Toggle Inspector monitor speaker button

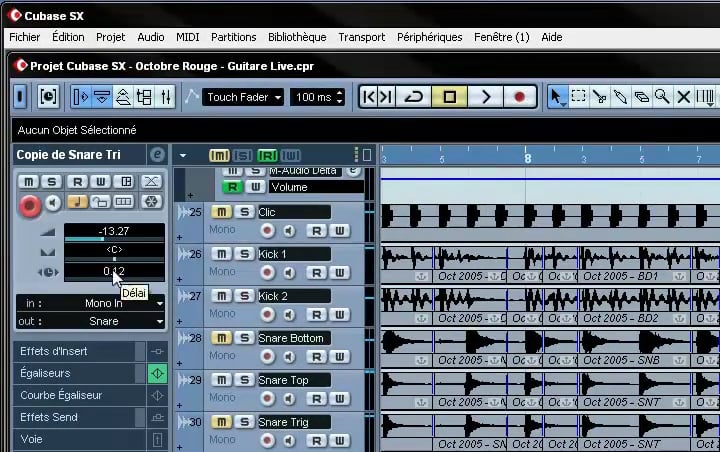(x=53, y=203)
